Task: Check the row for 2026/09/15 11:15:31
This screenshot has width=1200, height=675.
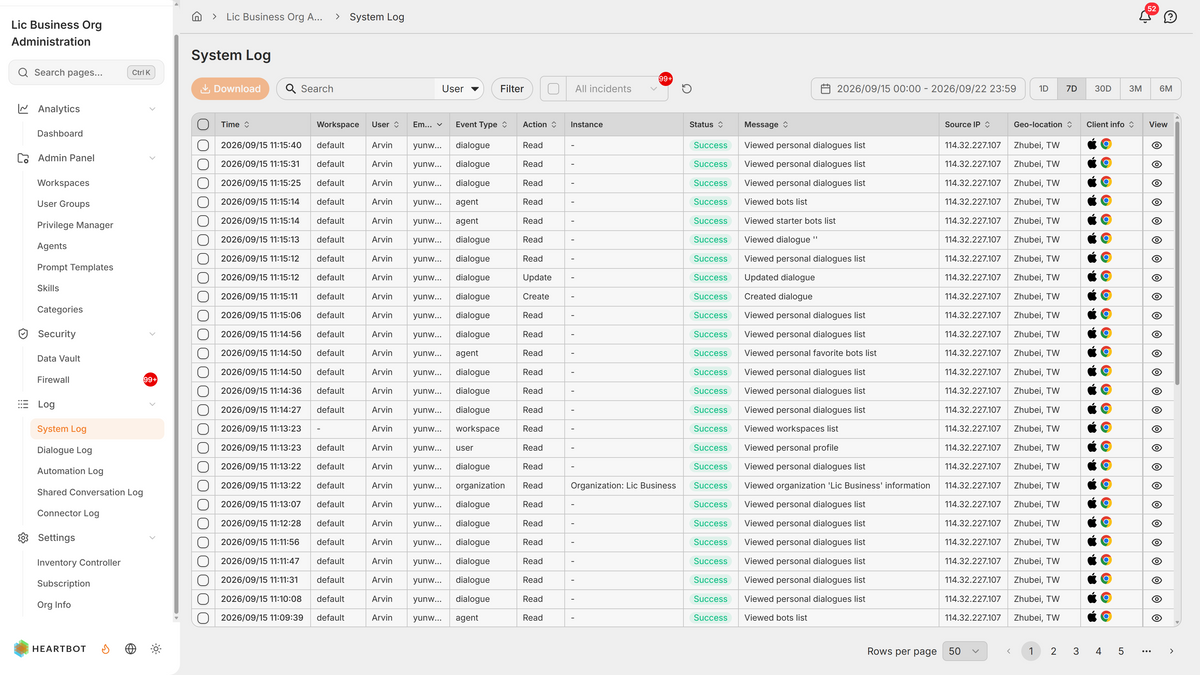Action: [203, 164]
